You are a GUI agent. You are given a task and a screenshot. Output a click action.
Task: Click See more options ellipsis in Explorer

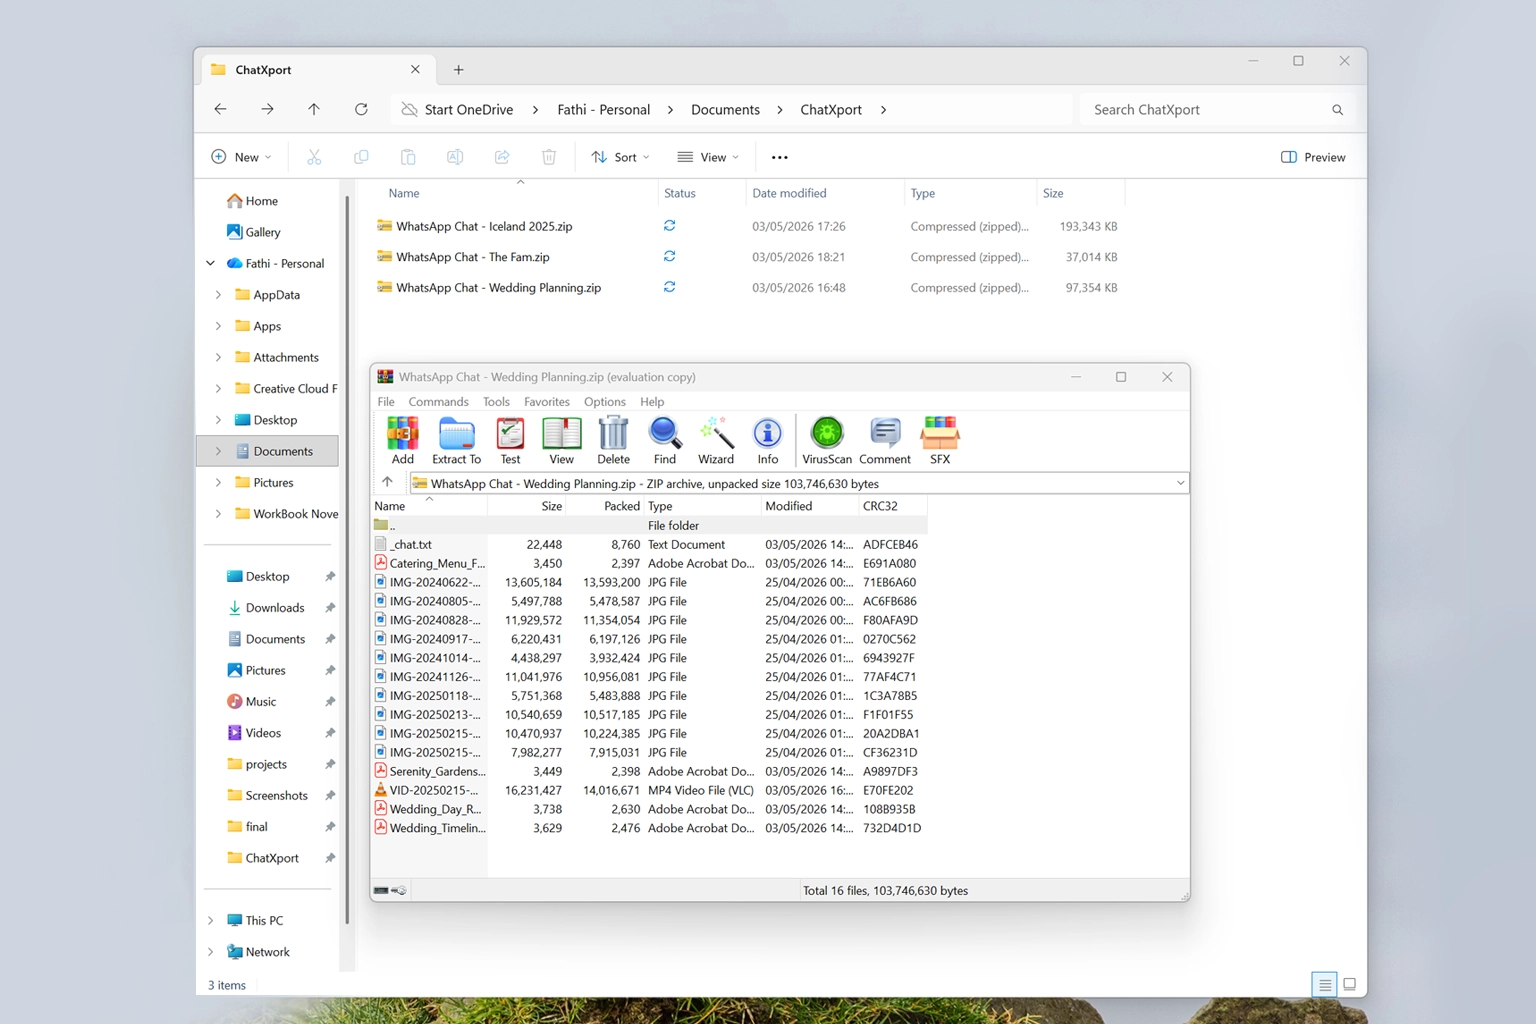tap(779, 157)
